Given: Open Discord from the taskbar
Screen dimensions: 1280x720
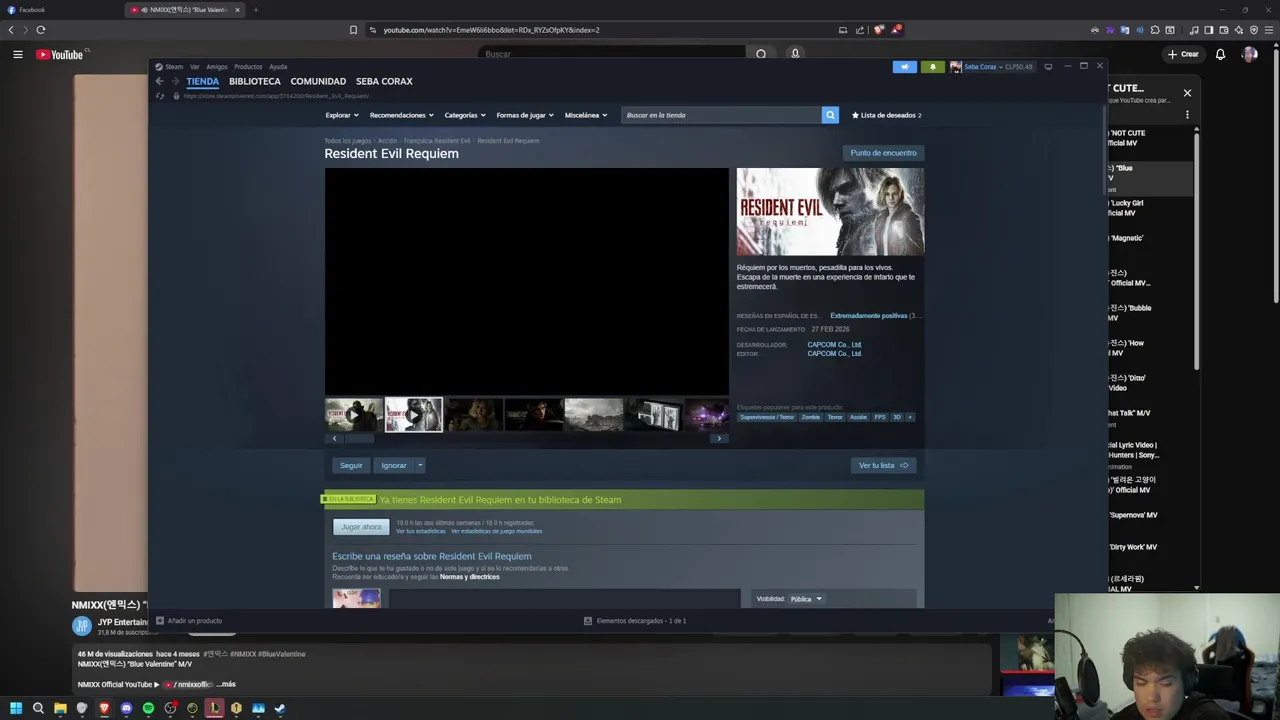Looking at the screenshot, I should click(126, 708).
